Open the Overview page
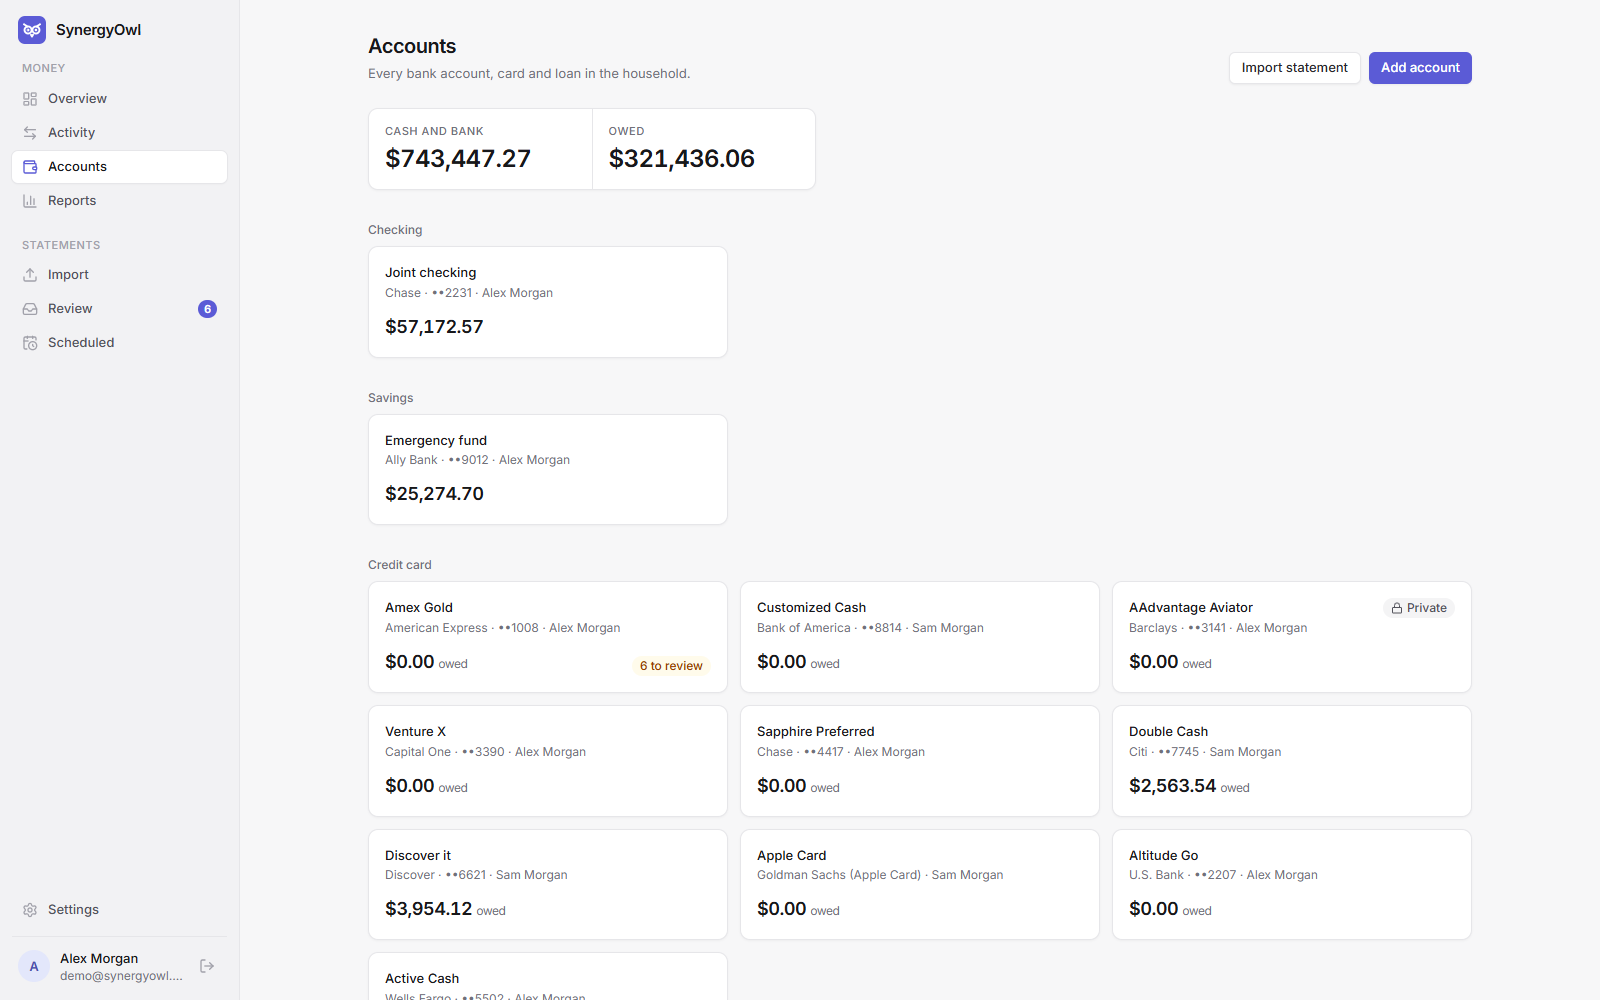The width and height of the screenshot is (1600, 1000). pyautogui.click(x=119, y=99)
